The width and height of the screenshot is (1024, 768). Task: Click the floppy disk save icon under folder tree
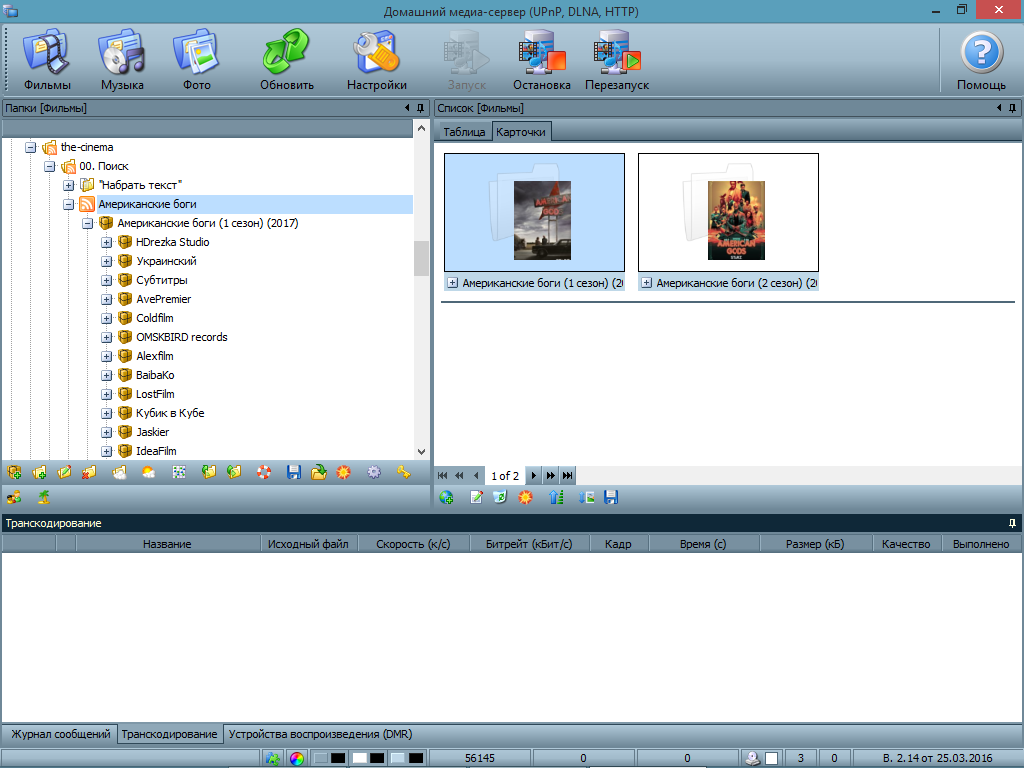pyautogui.click(x=294, y=472)
